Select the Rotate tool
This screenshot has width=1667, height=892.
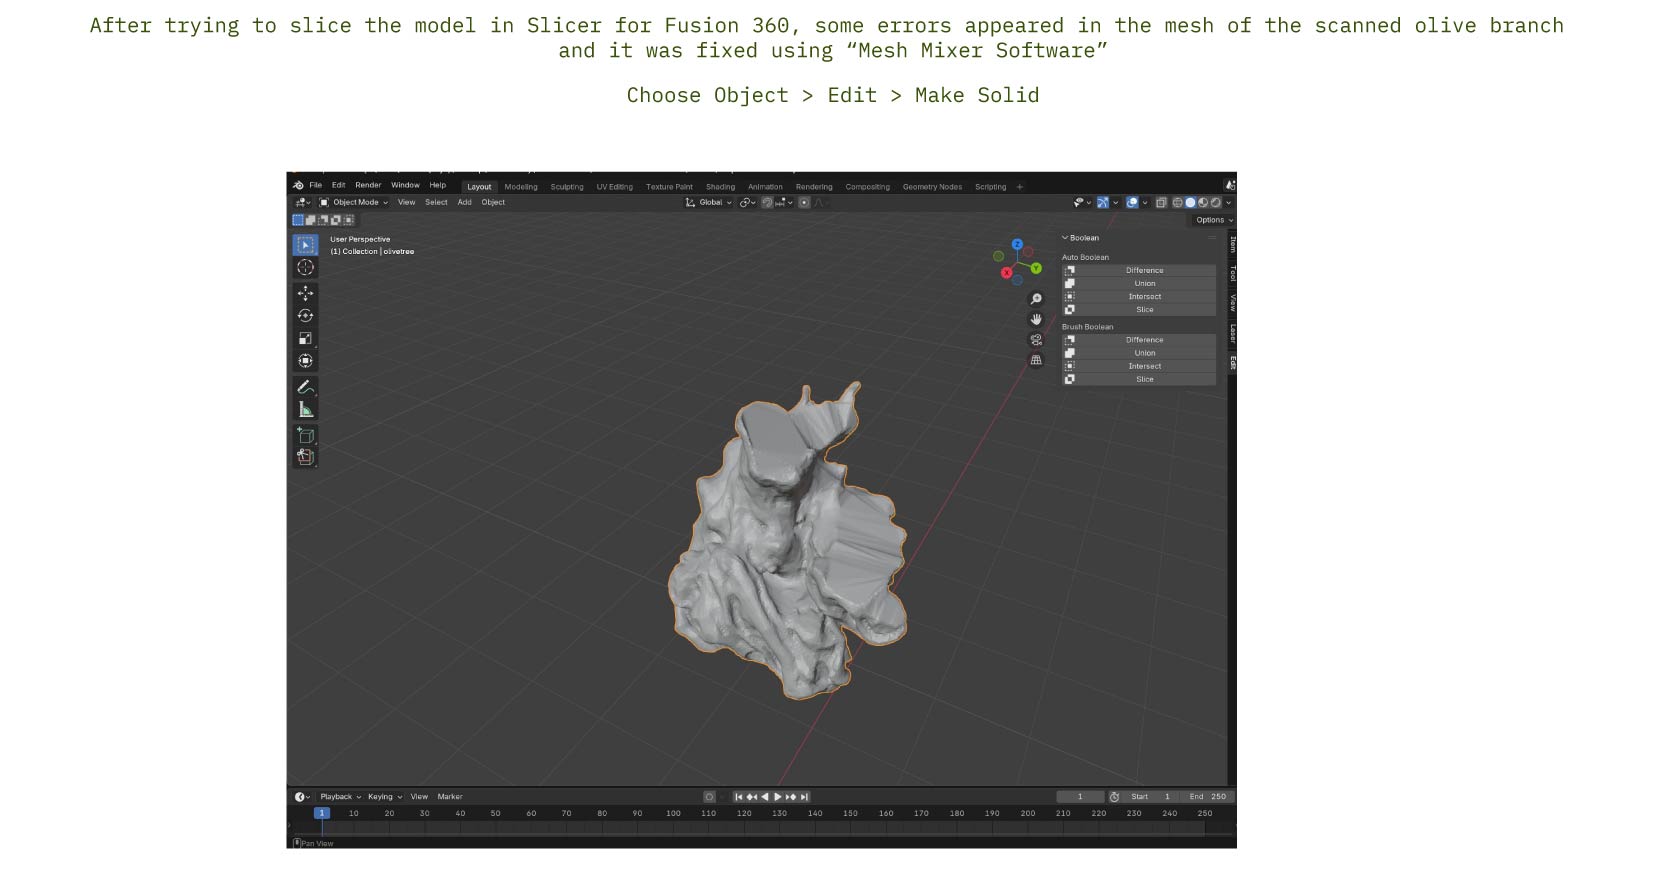tap(305, 315)
